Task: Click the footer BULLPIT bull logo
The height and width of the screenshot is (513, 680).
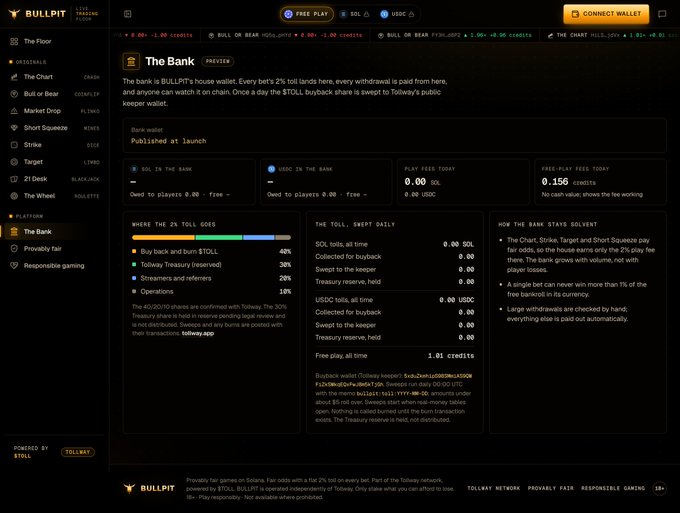Action: point(129,488)
